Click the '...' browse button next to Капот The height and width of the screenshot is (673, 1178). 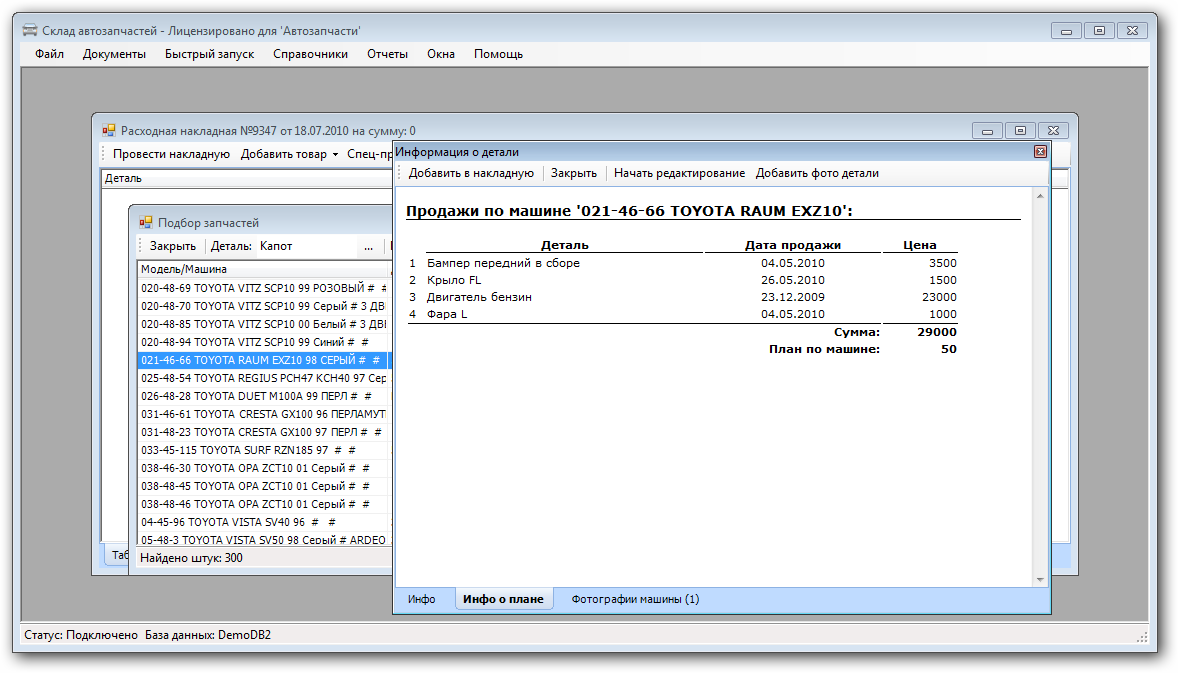(368, 246)
